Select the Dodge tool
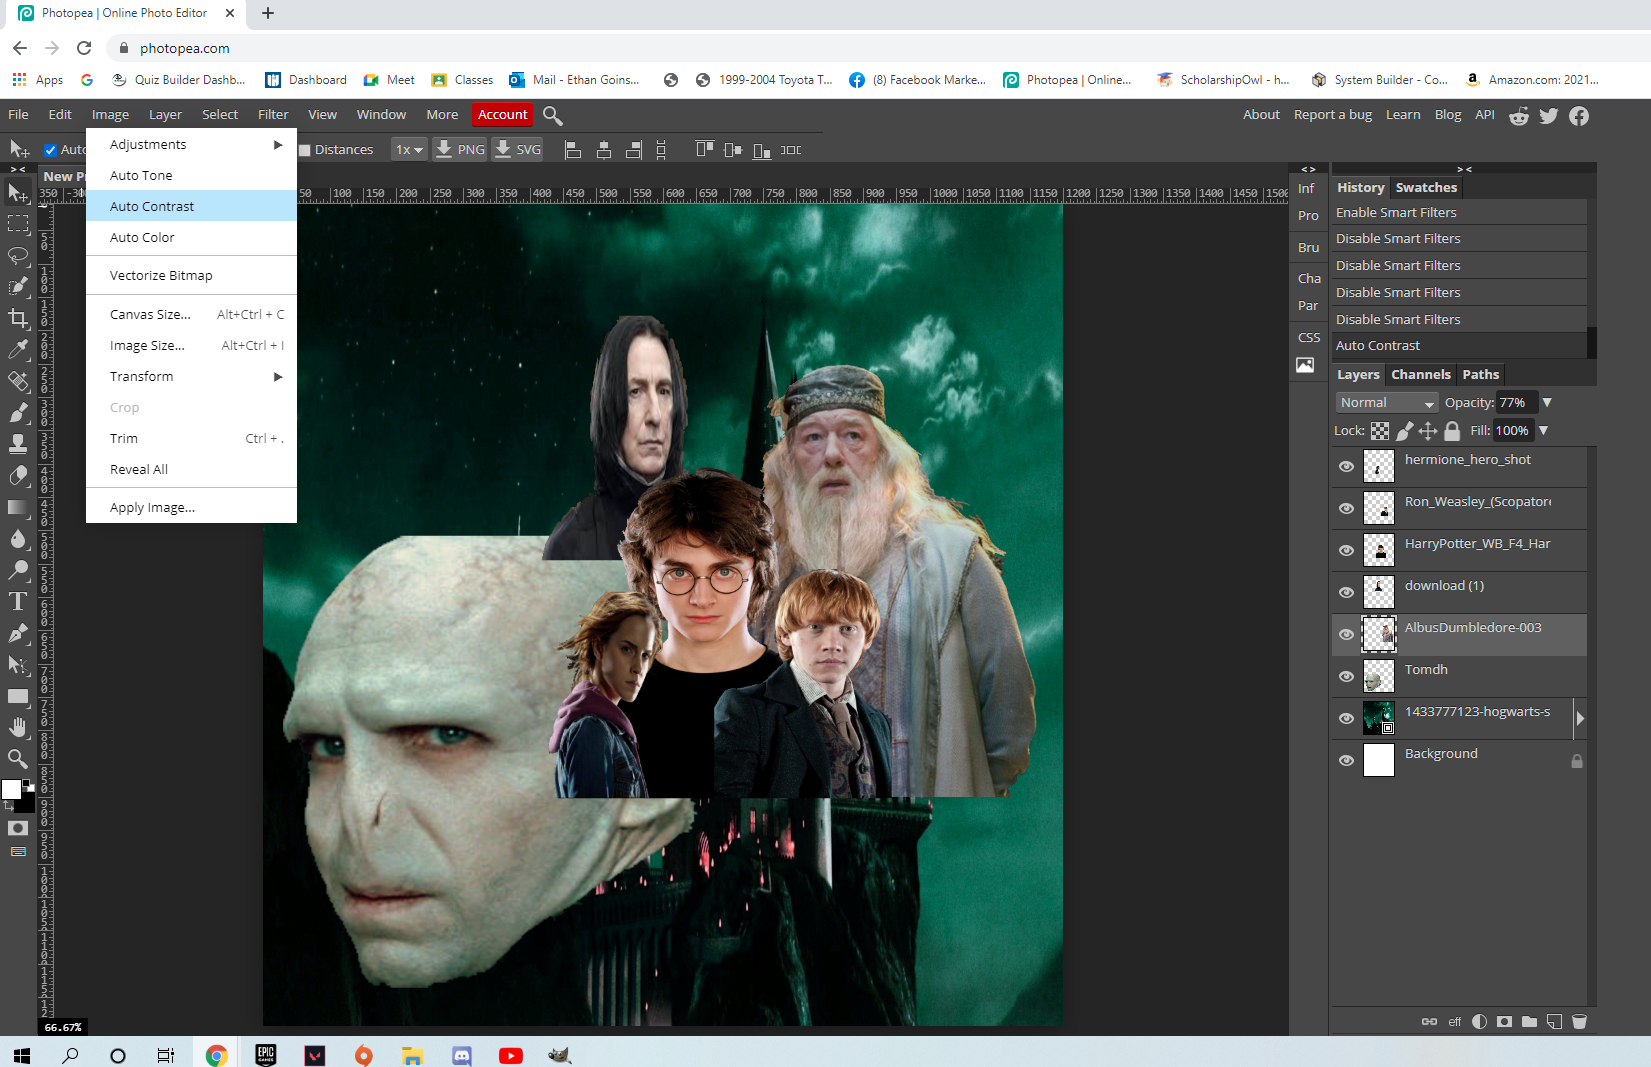The height and width of the screenshot is (1067, 1651). [x=18, y=570]
